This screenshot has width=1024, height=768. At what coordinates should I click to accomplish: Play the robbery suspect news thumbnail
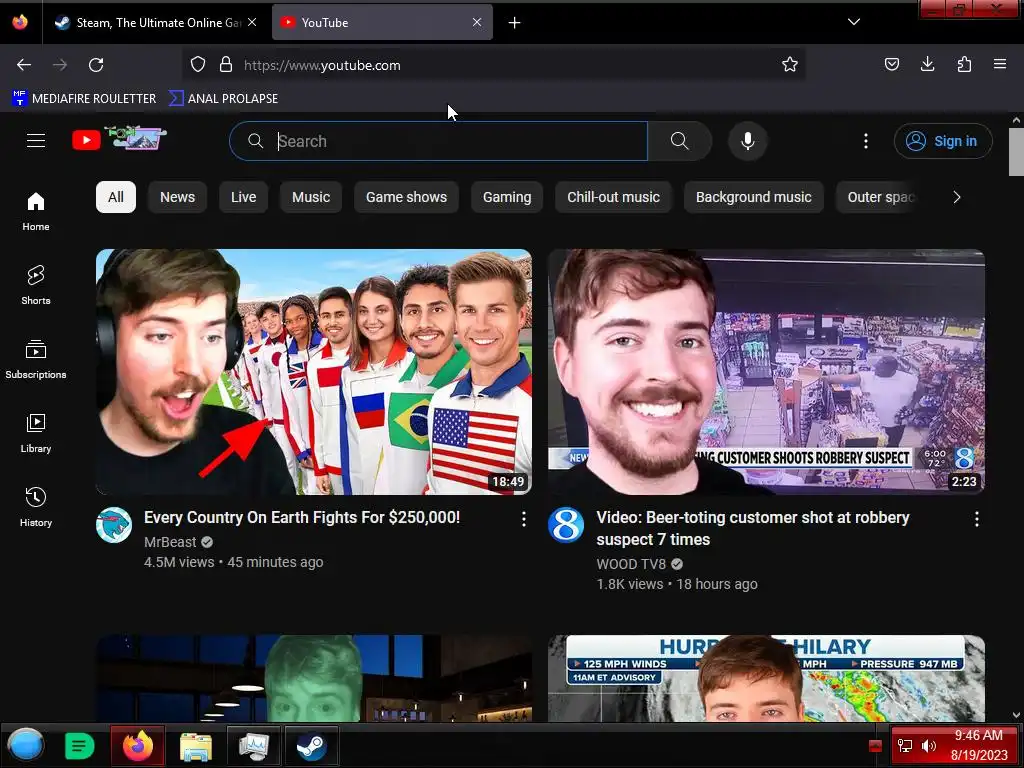(x=766, y=372)
